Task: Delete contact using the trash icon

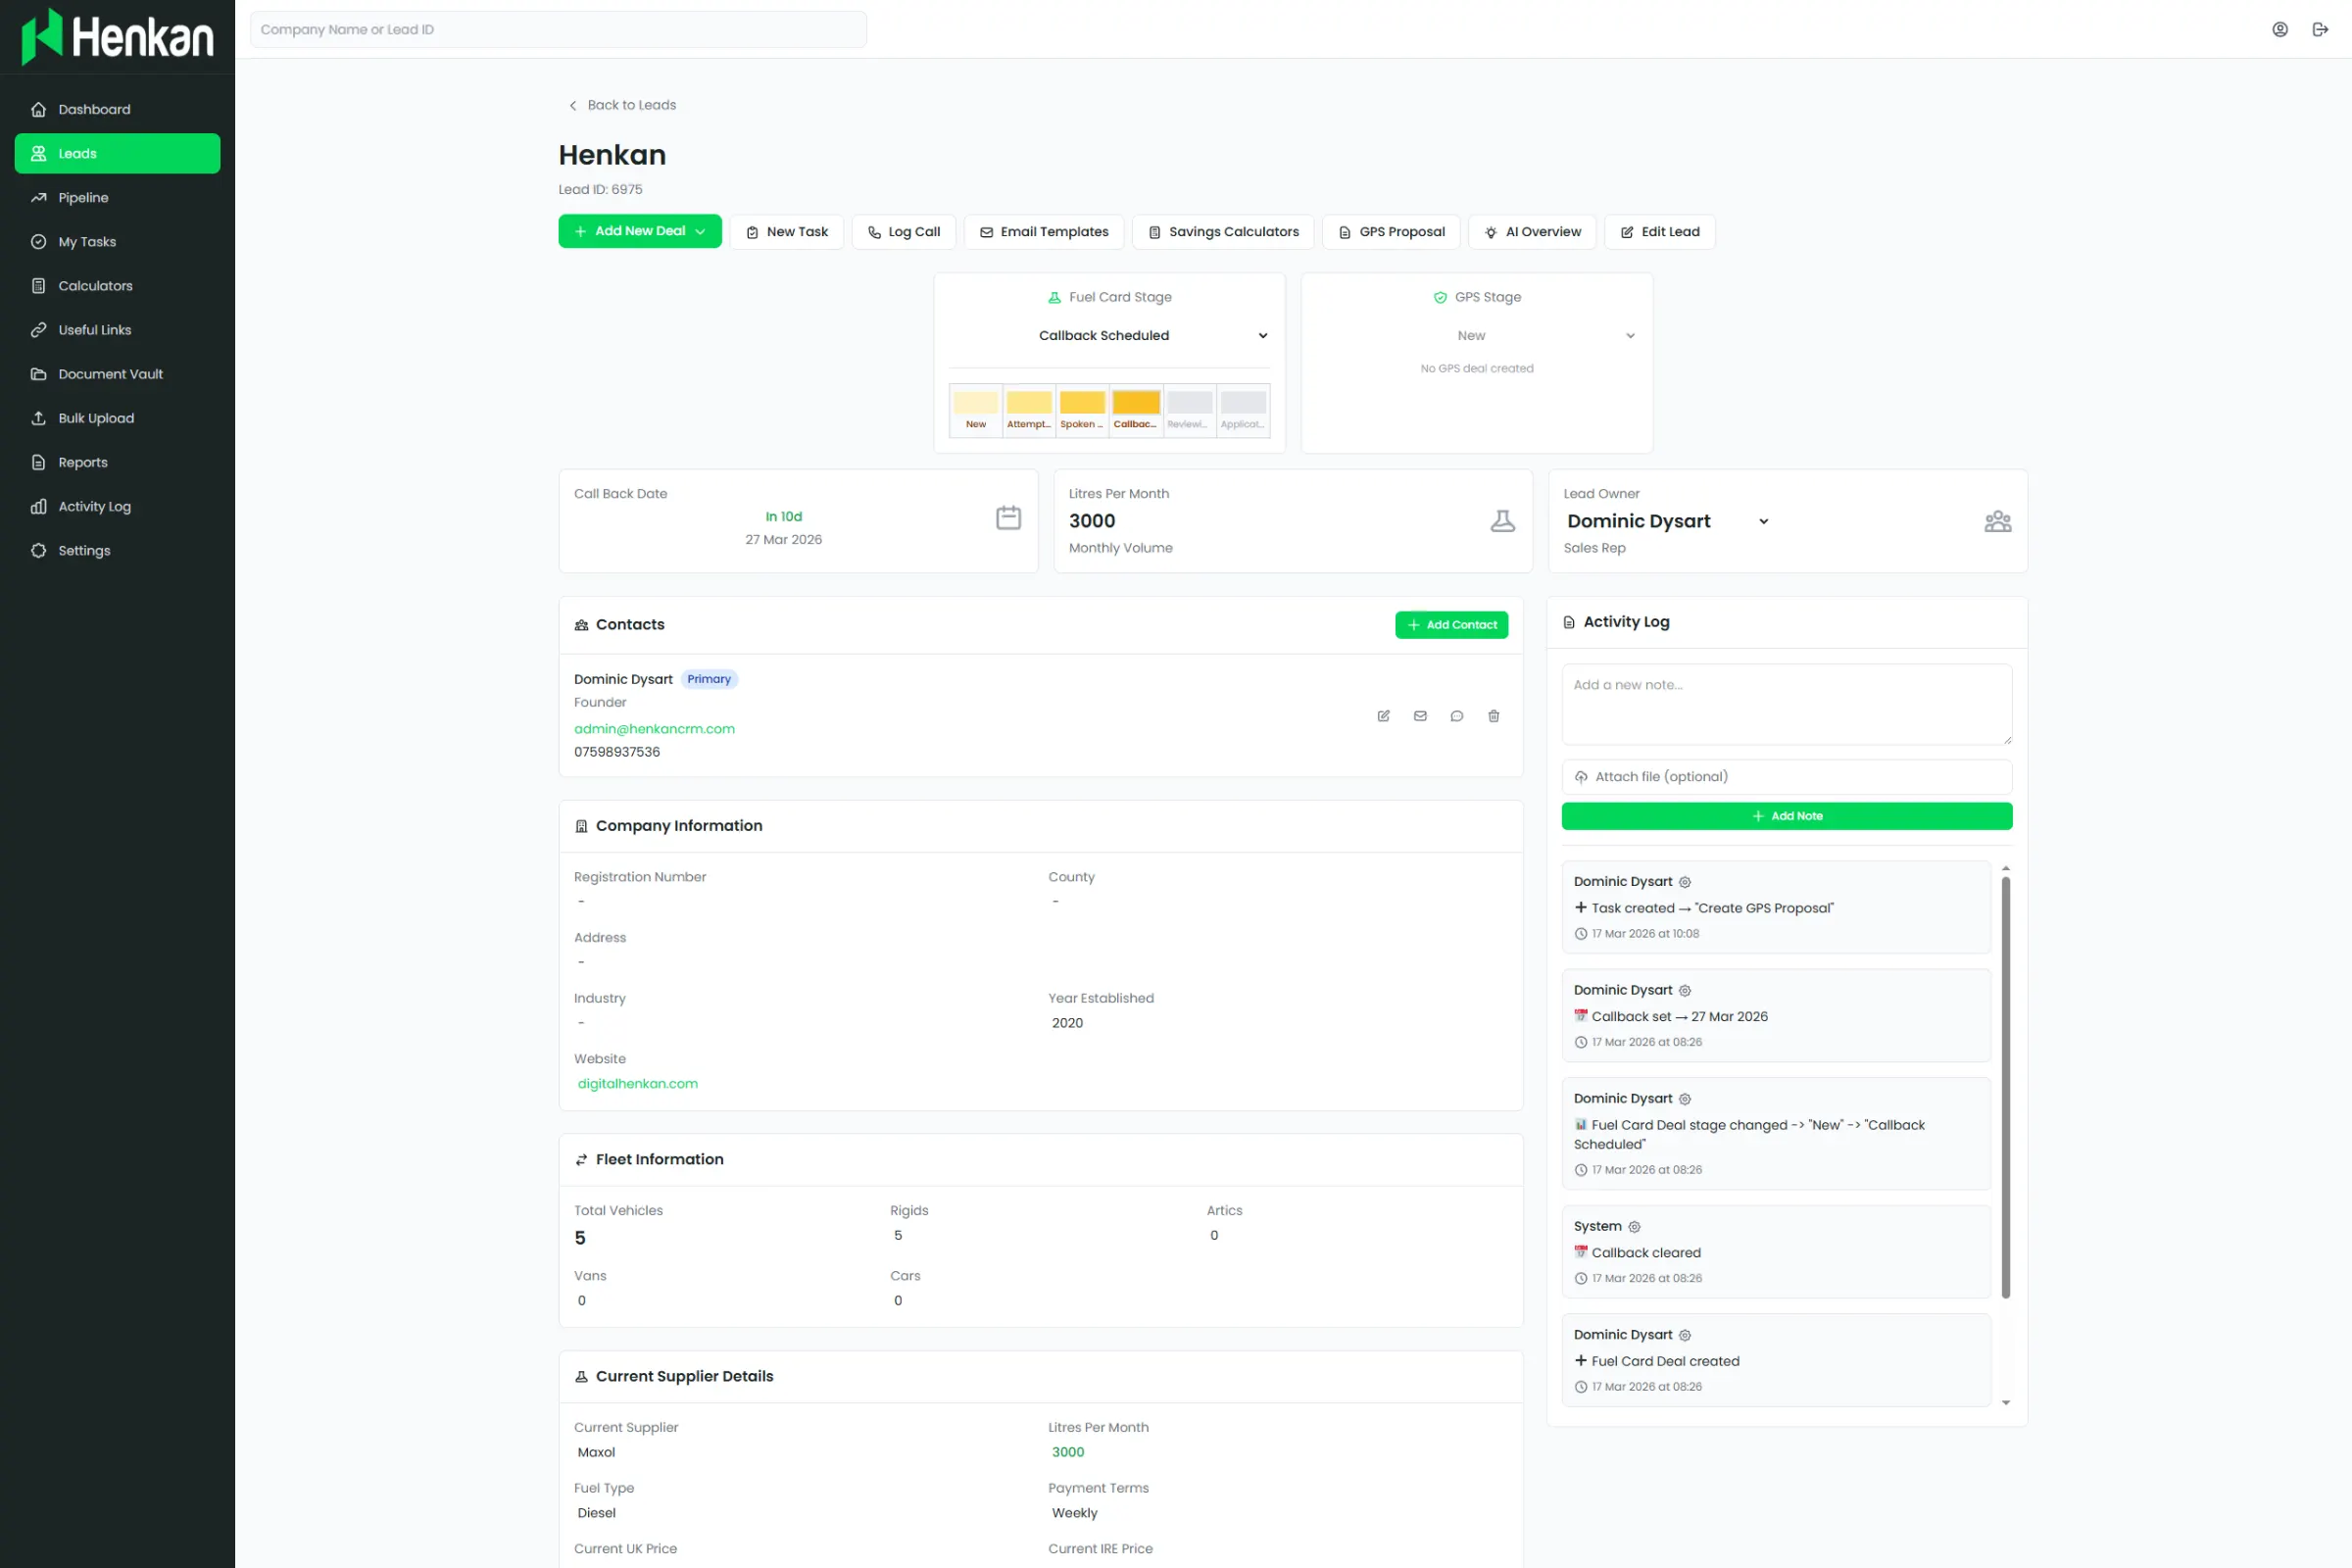Action: [x=1493, y=716]
